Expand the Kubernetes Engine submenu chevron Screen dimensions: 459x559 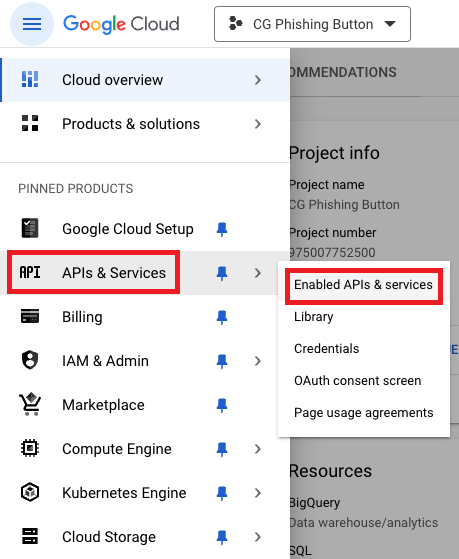point(258,493)
